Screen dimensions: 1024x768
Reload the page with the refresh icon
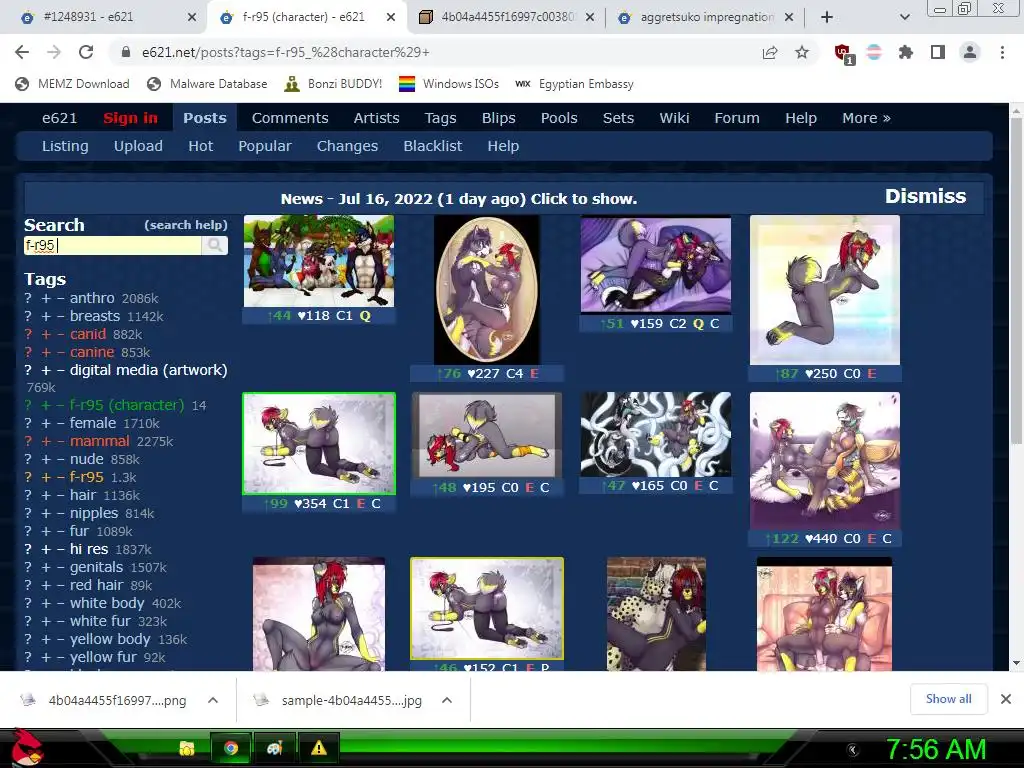[x=86, y=52]
